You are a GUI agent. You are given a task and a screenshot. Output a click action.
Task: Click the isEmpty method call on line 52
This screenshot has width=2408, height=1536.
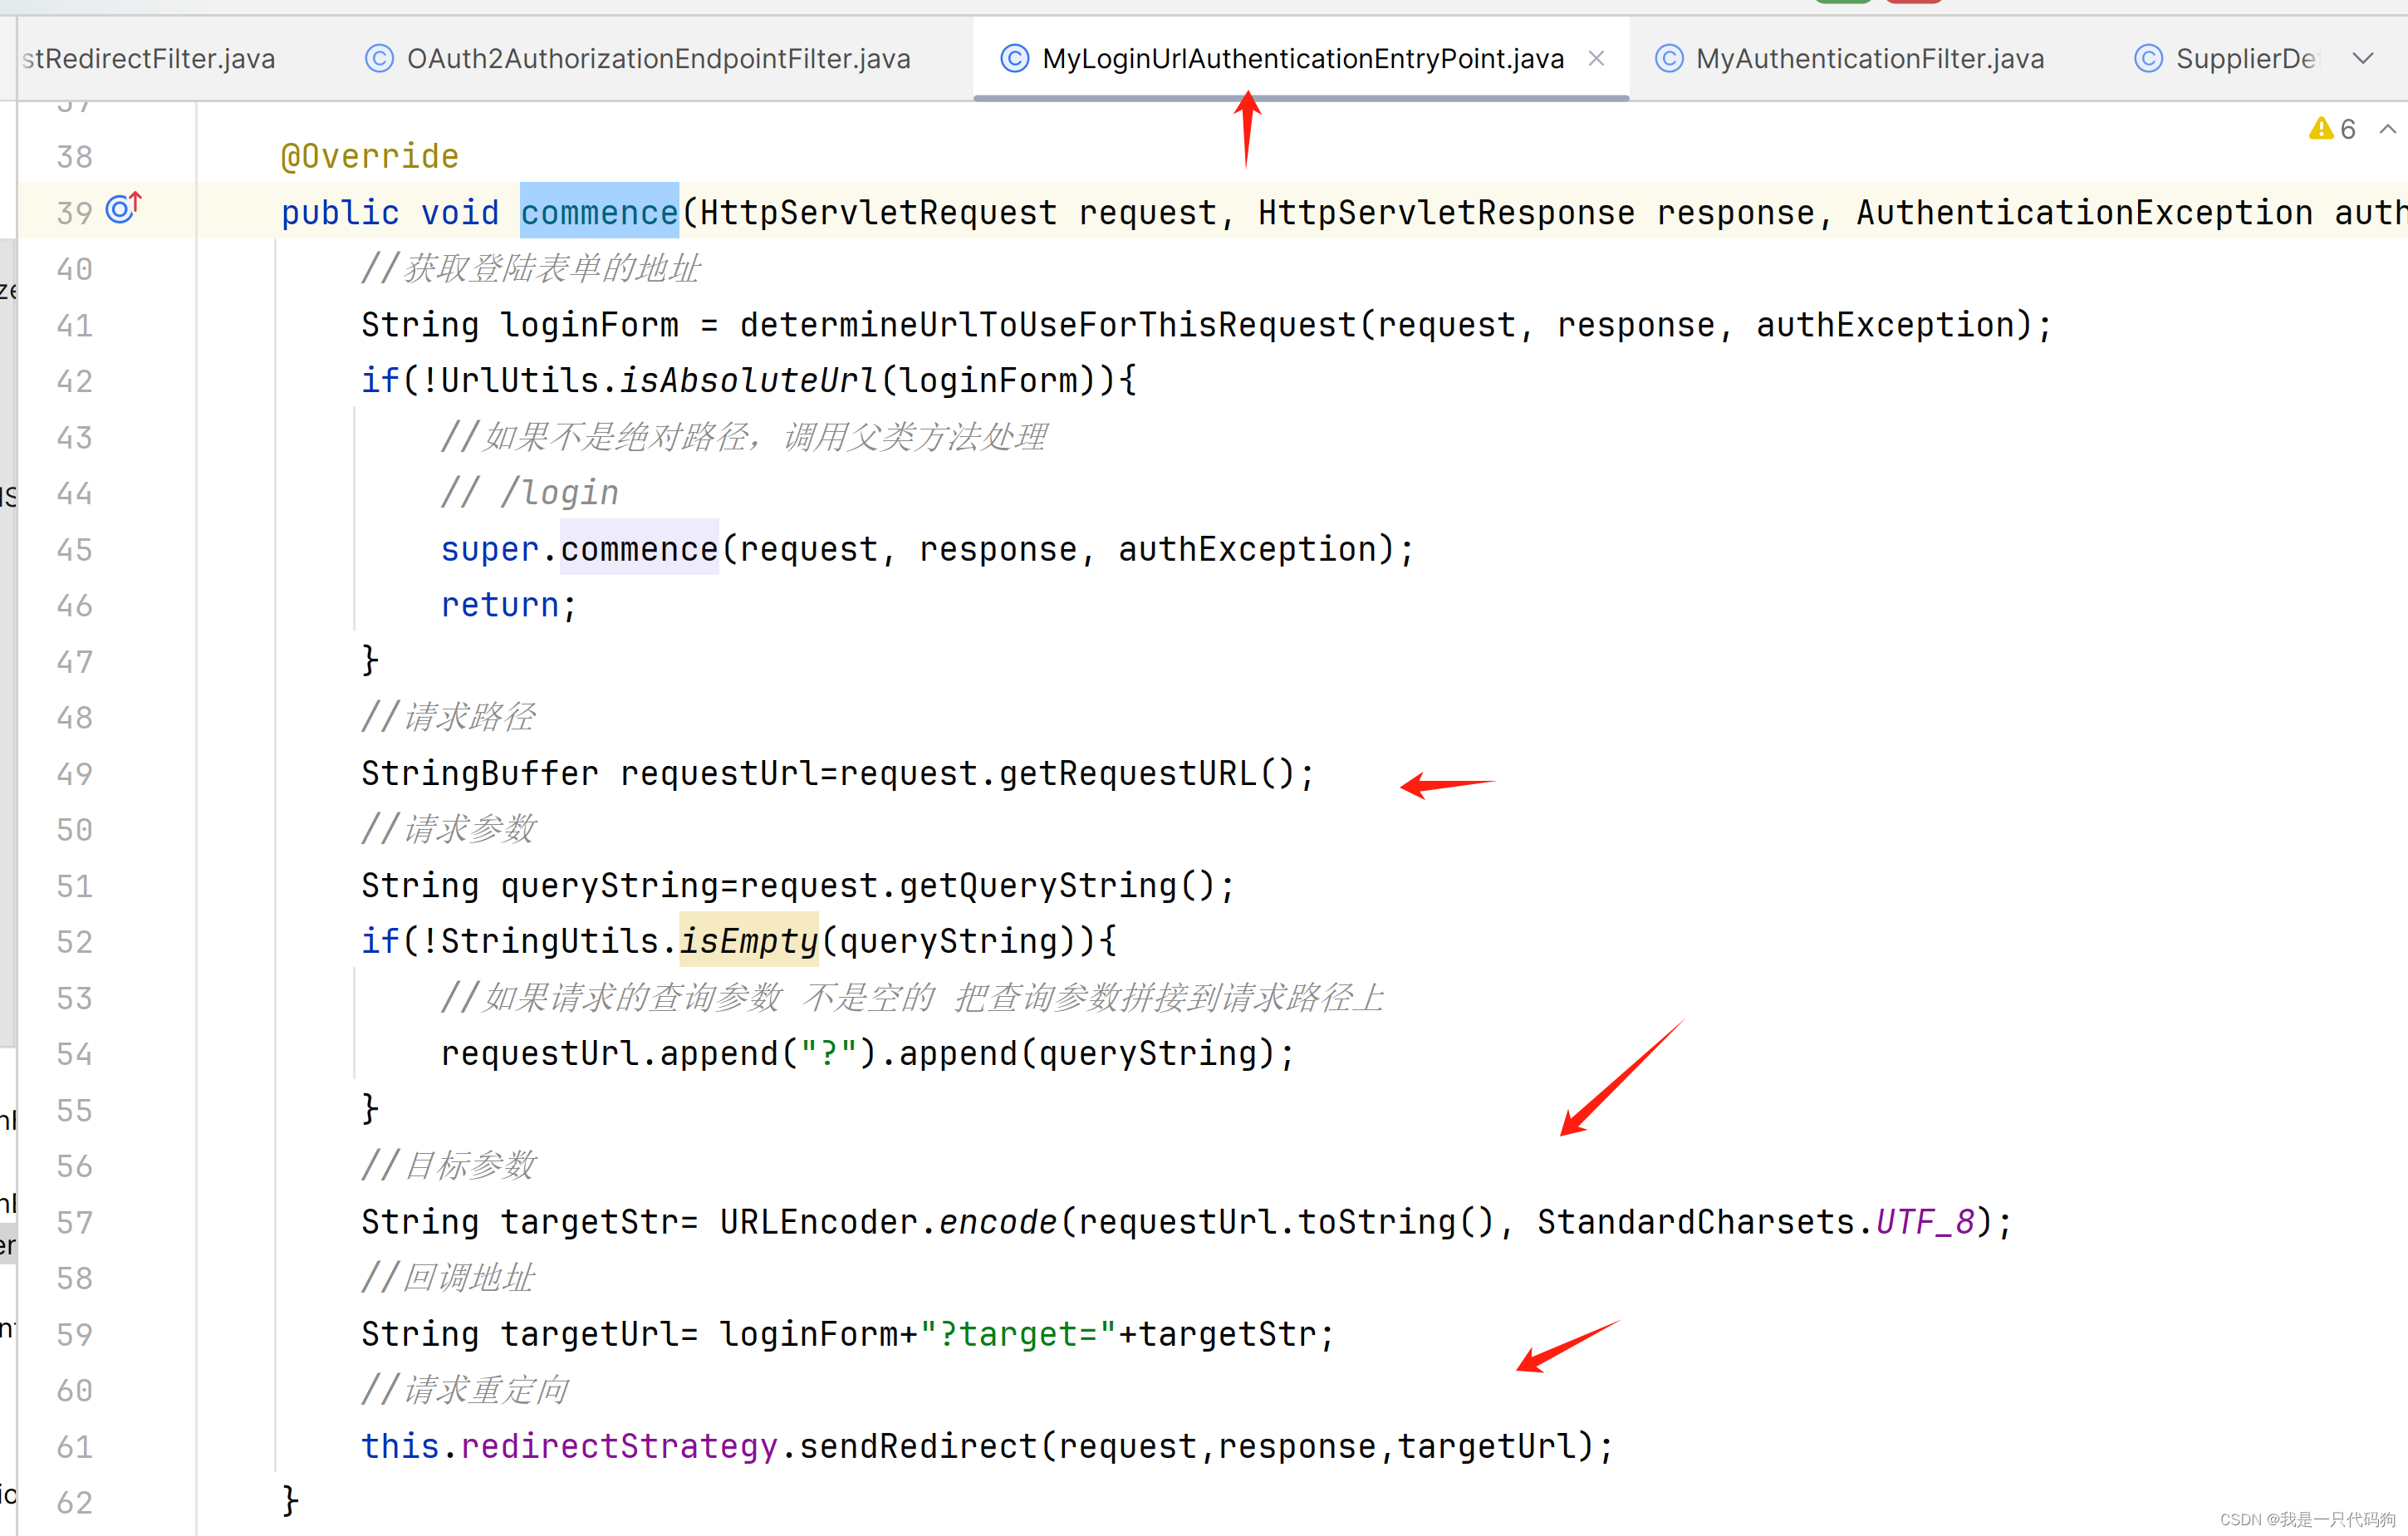[748, 941]
